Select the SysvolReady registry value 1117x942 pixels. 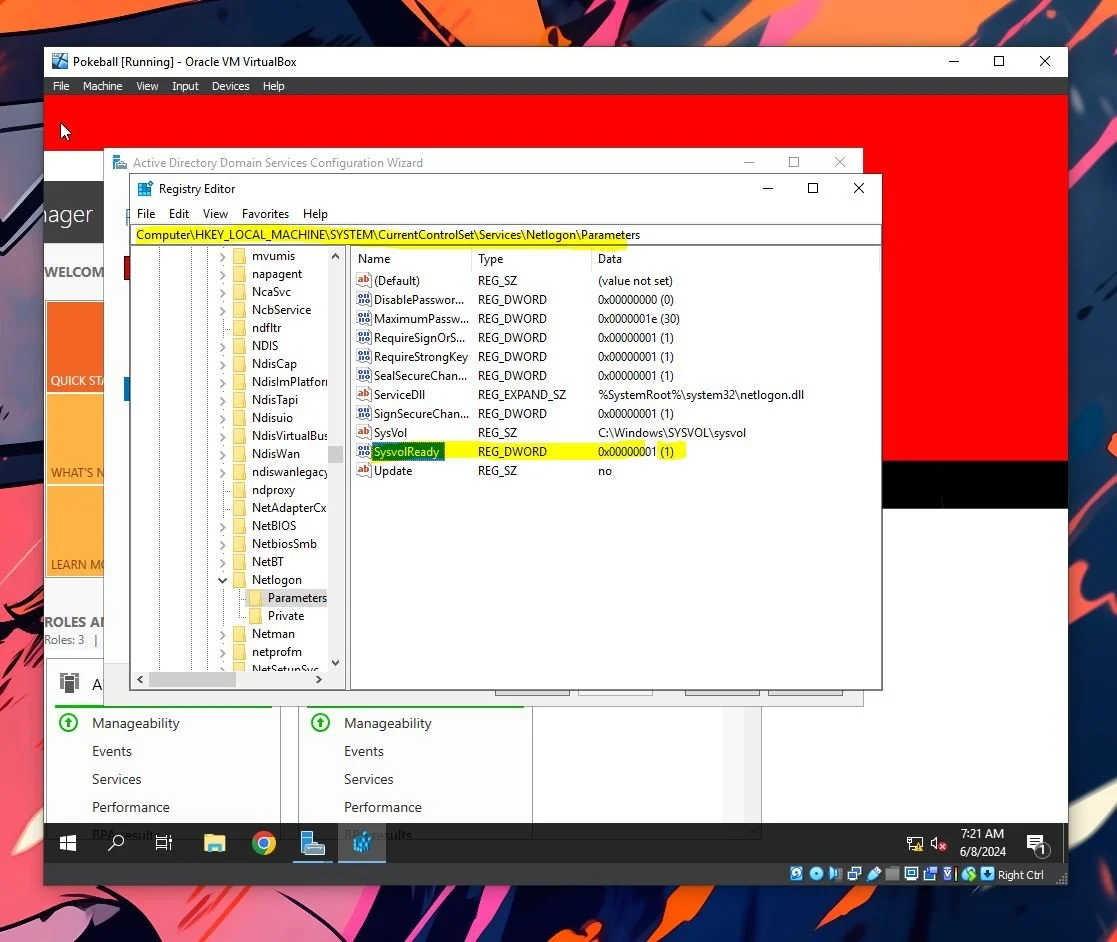coord(407,452)
